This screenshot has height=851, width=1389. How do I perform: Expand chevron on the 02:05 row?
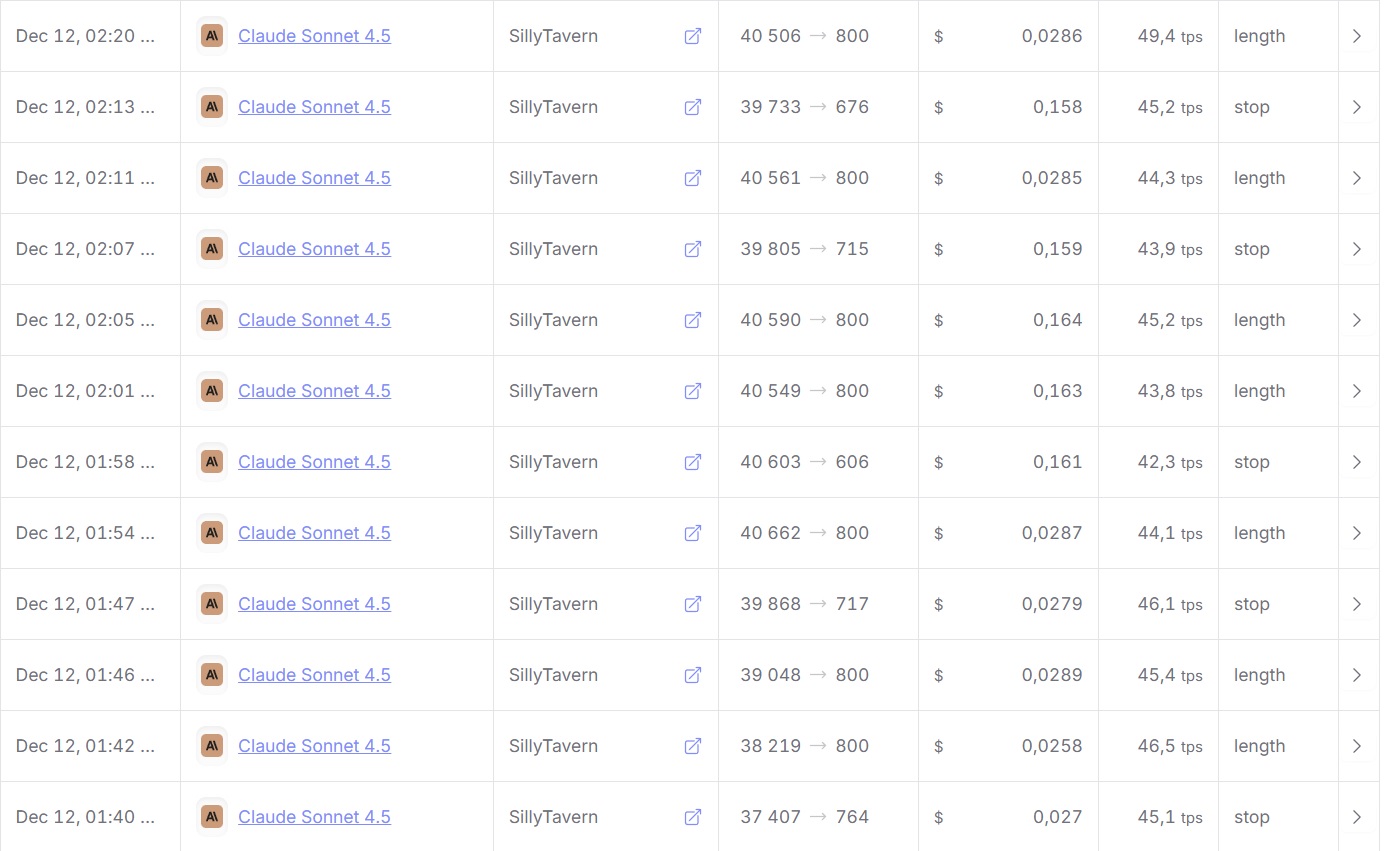pos(1357,320)
